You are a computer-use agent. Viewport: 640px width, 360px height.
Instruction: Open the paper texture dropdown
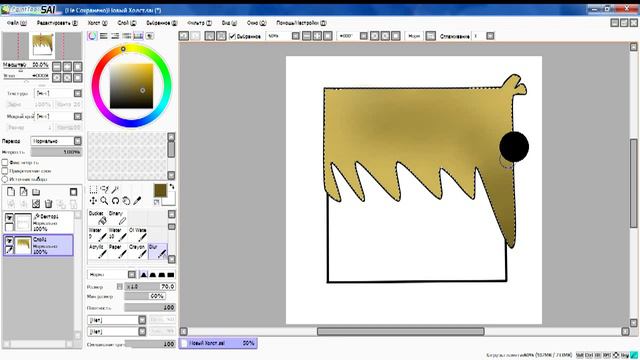tap(78, 93)
